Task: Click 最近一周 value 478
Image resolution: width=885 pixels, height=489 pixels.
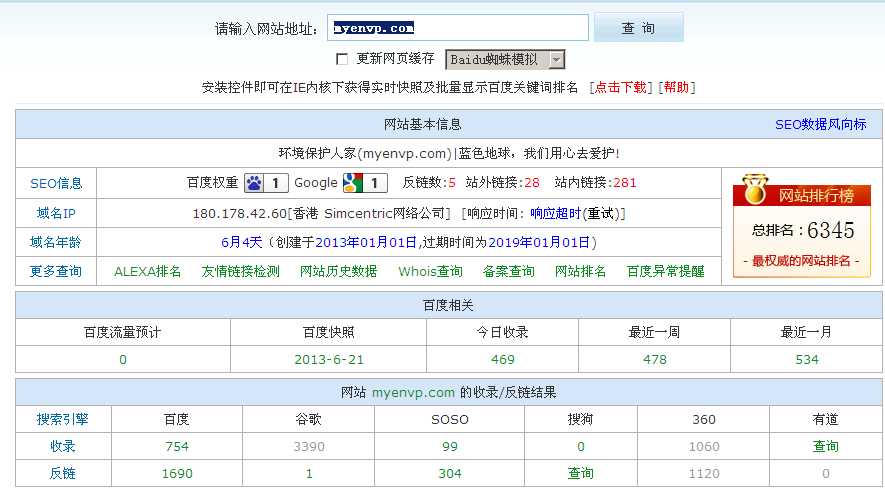Action: coord(654,360)
